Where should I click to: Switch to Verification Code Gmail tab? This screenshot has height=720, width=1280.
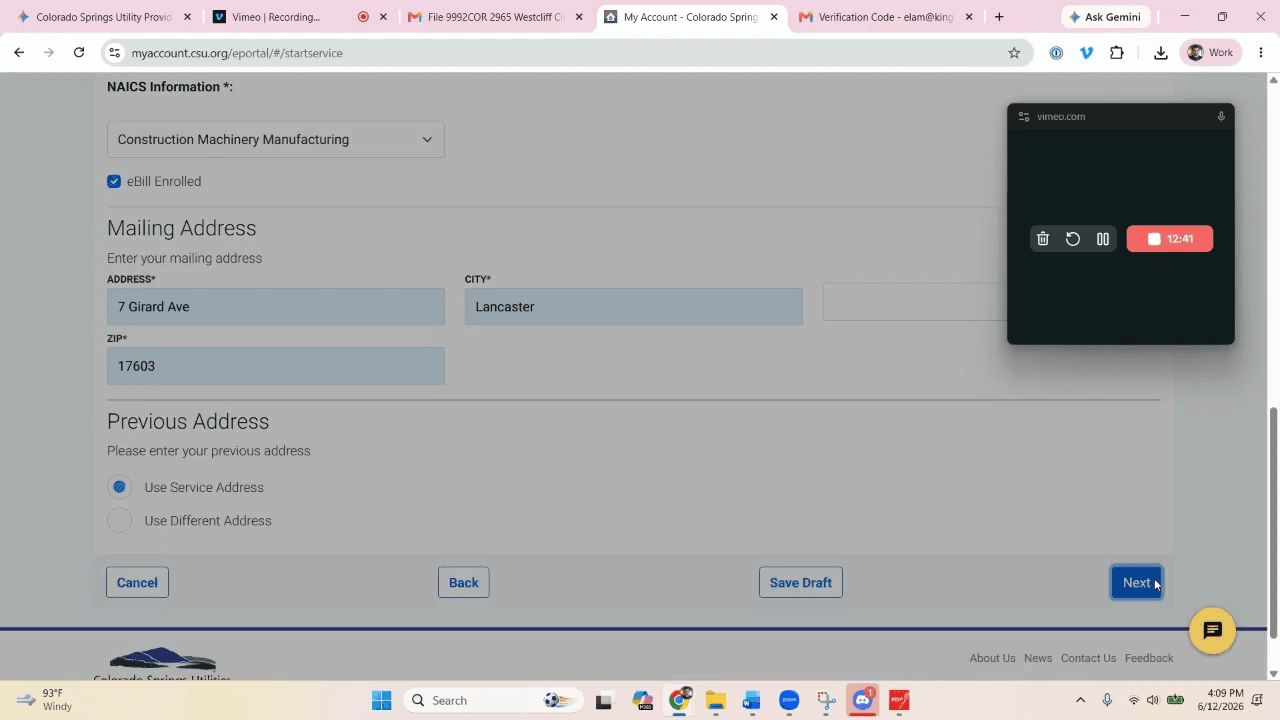coord(885,17)
